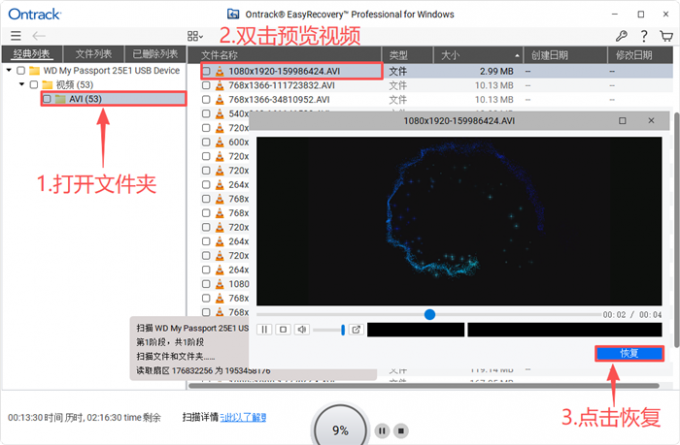680x445 pixels.
Task: Check the AVI (53) folder checkbox
Action: click(47, 99)
